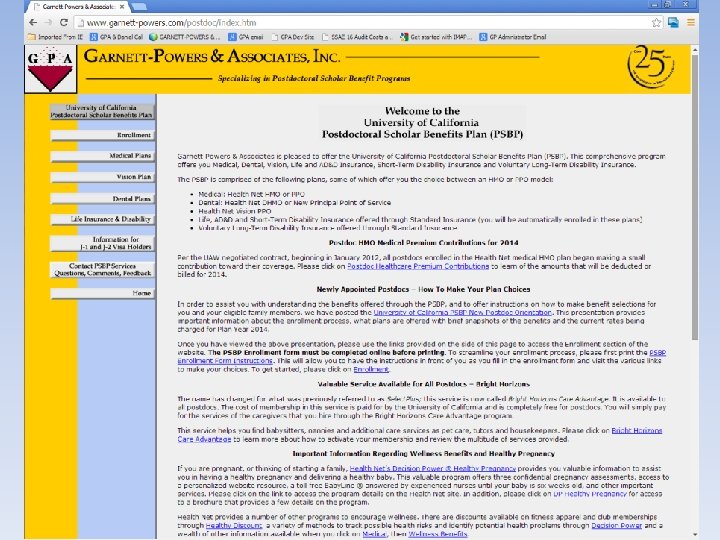Open the SSAE 16 Audit Costs bookmark
Image resolution: width=720 pixels, height=540 pixels.
pyautogui.click(x=357, y=37)
